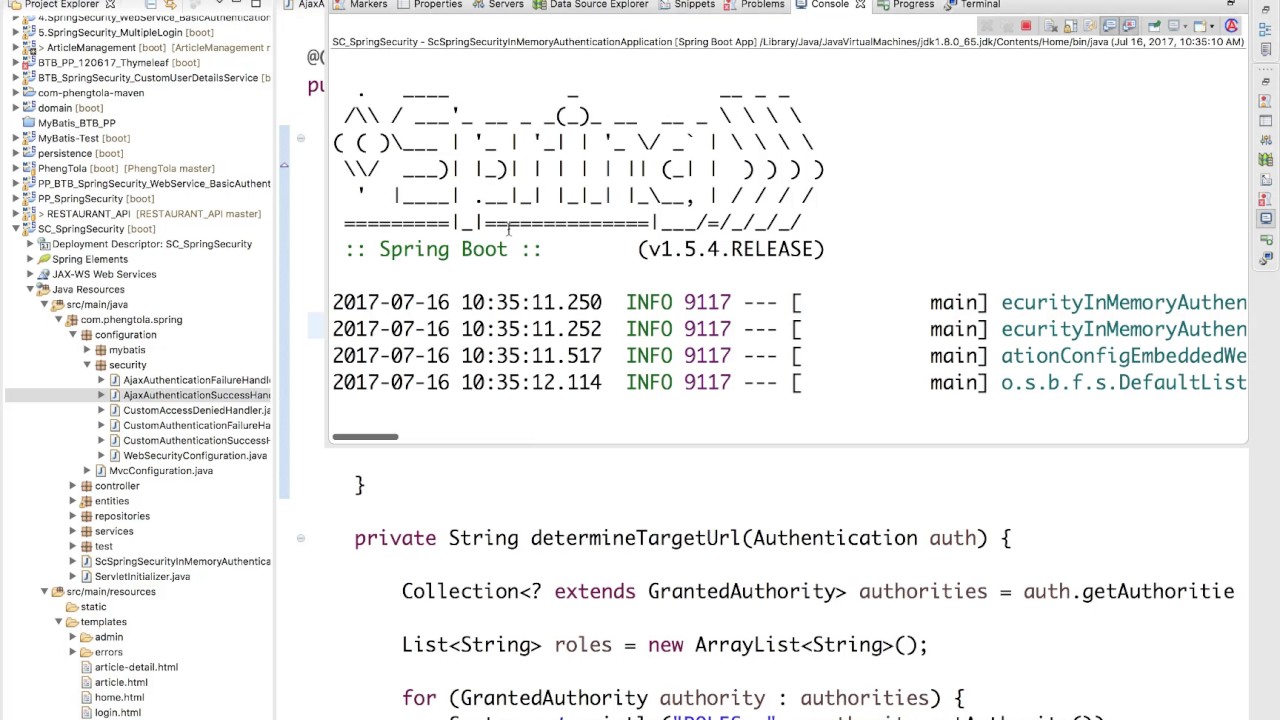The image size is (1280, 720).
Task: Expand the admin templates folder
Action: click(73, 637)
